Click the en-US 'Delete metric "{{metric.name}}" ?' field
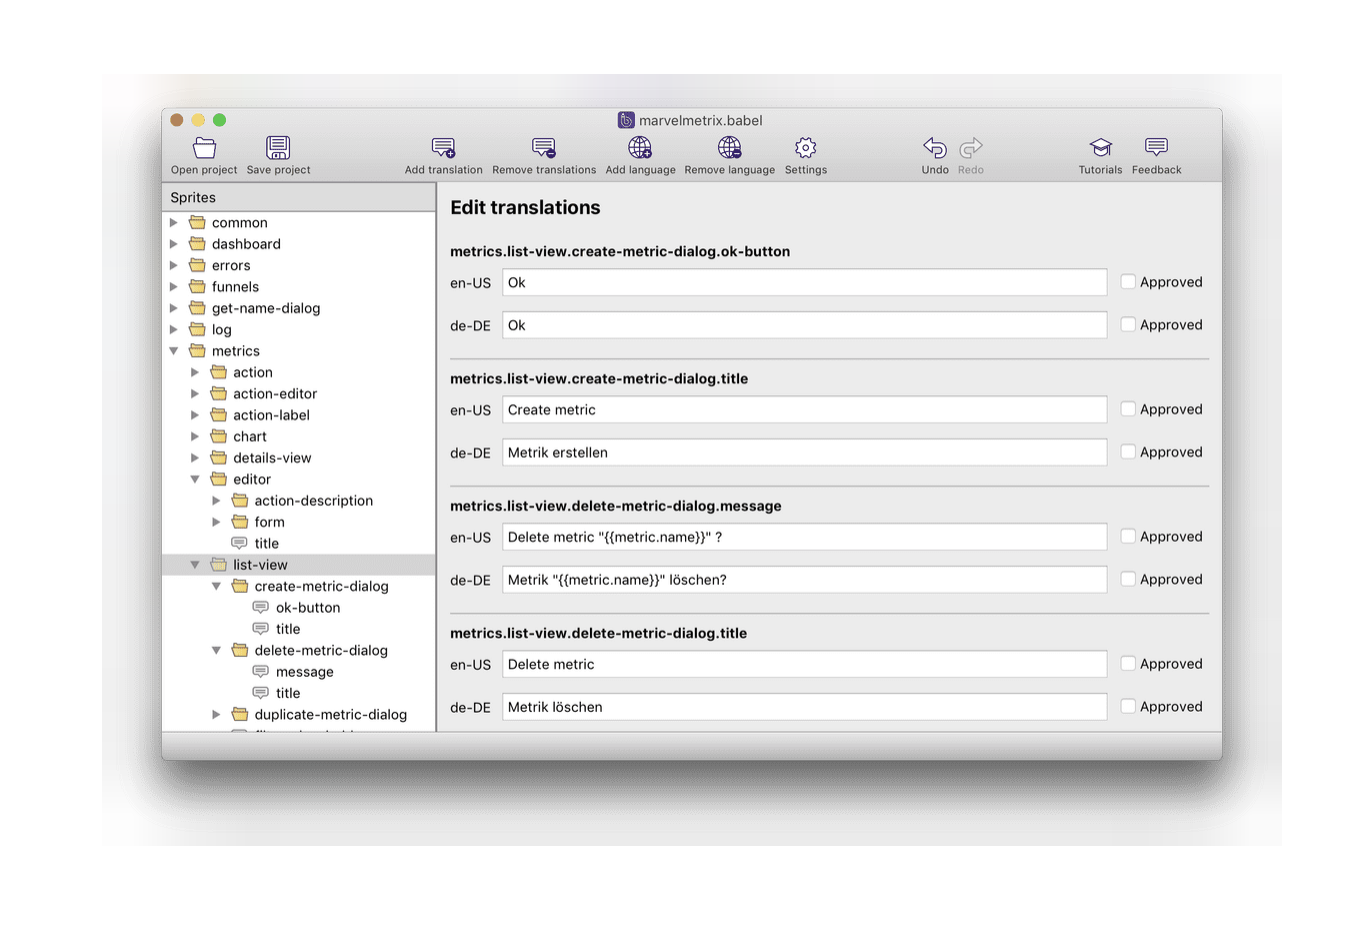Screen dimensions: 1368x926 click(x=804, y=537)
